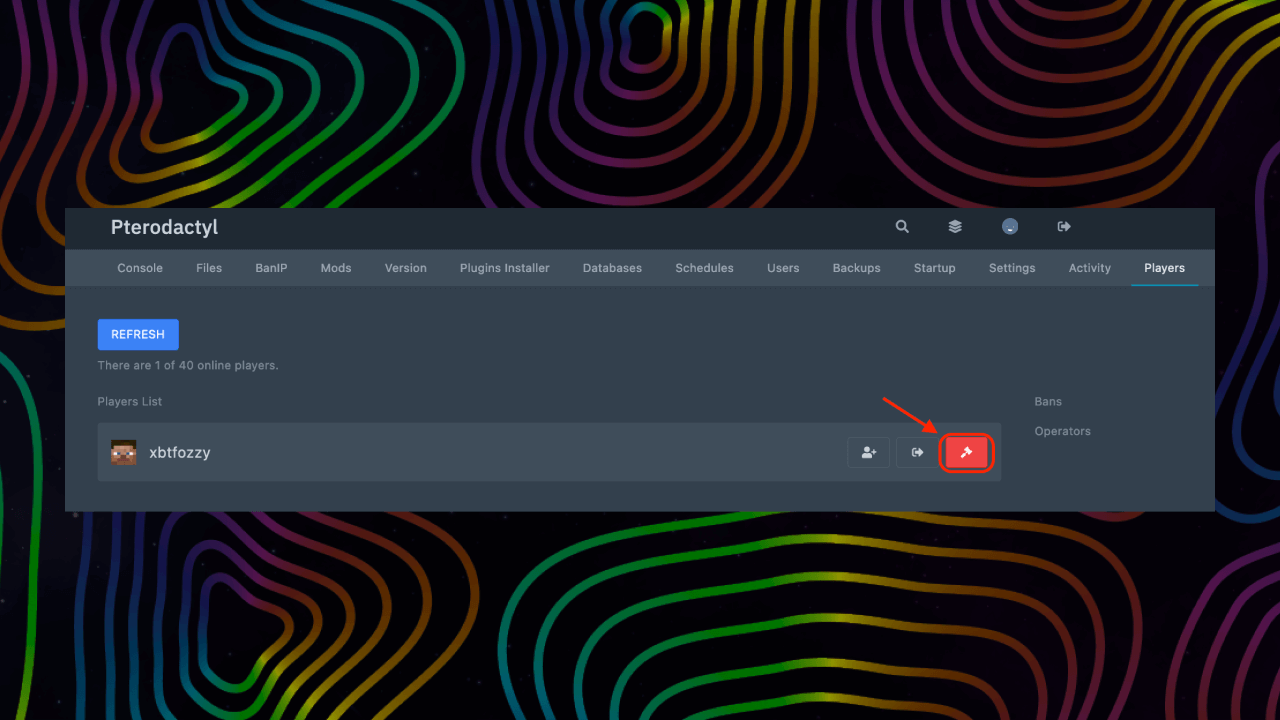This screenshot has width=1280, height=720.
Task: Select the Plugins Installer tab
Action: coord(504,268)
